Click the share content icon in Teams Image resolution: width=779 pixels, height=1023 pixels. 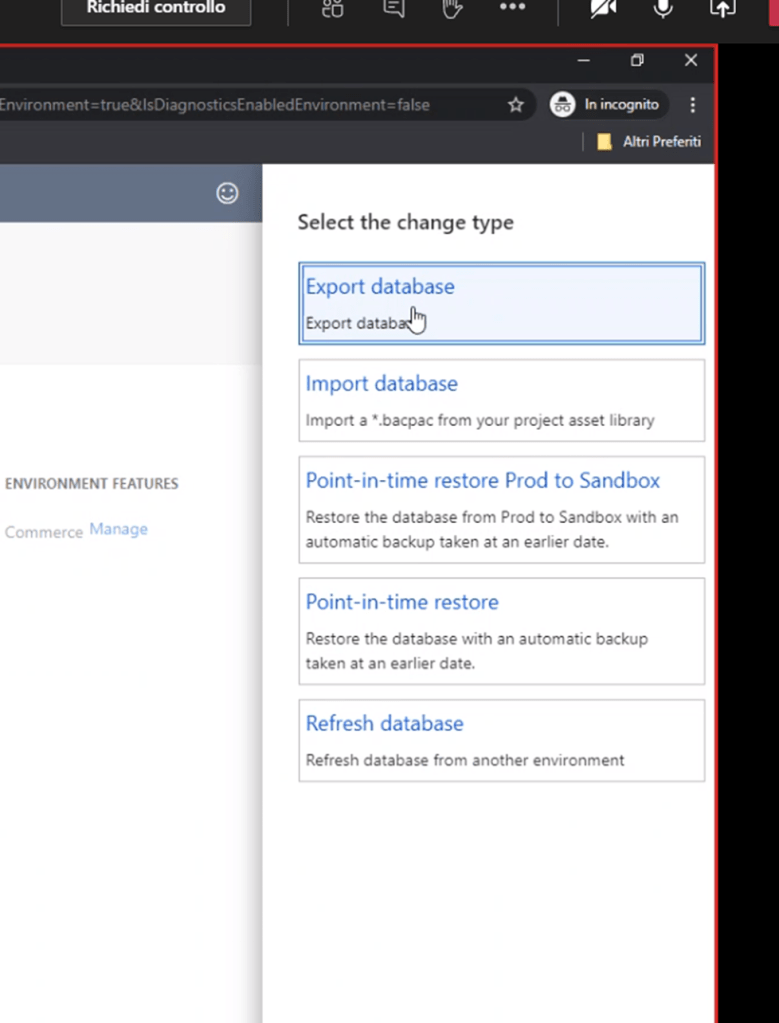pyautogui.click(x=722, y=9)
